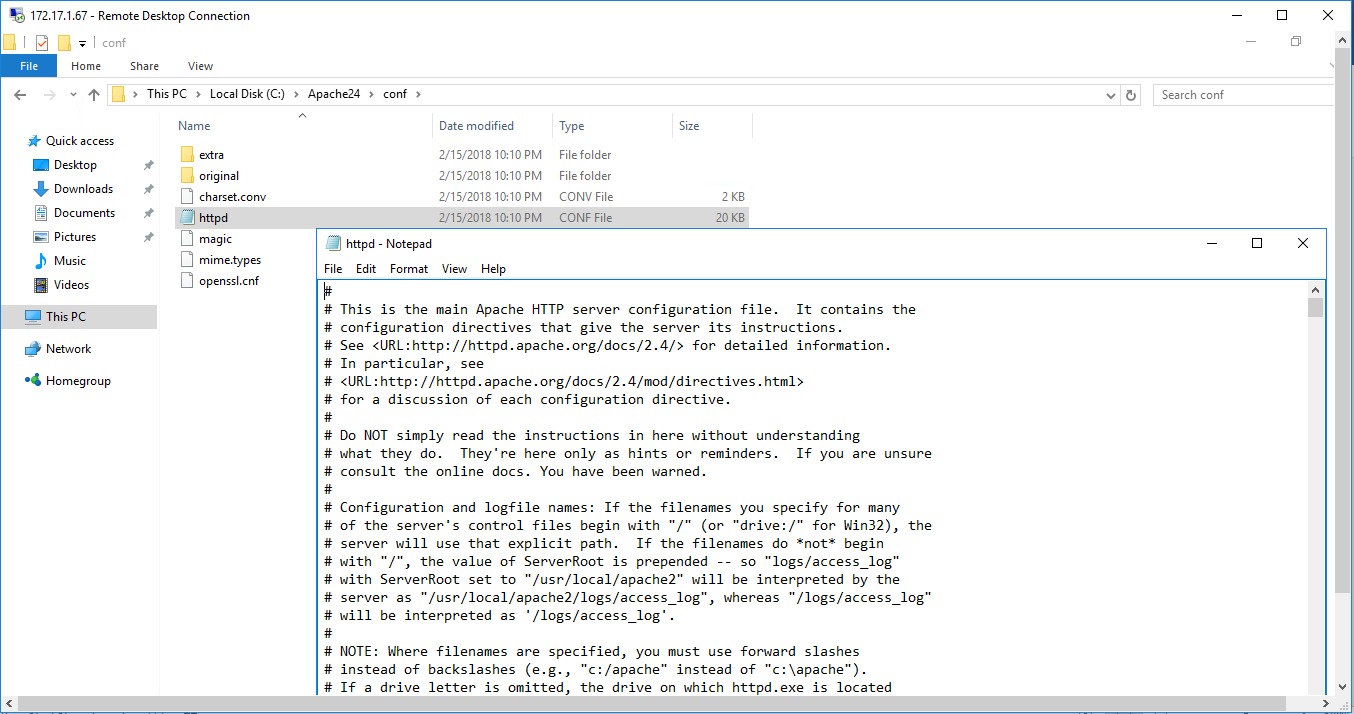Viewport: 1354px width, 714px height.
Task: Click the refresh button beside address bar
Action: [x=1131, y=95]
